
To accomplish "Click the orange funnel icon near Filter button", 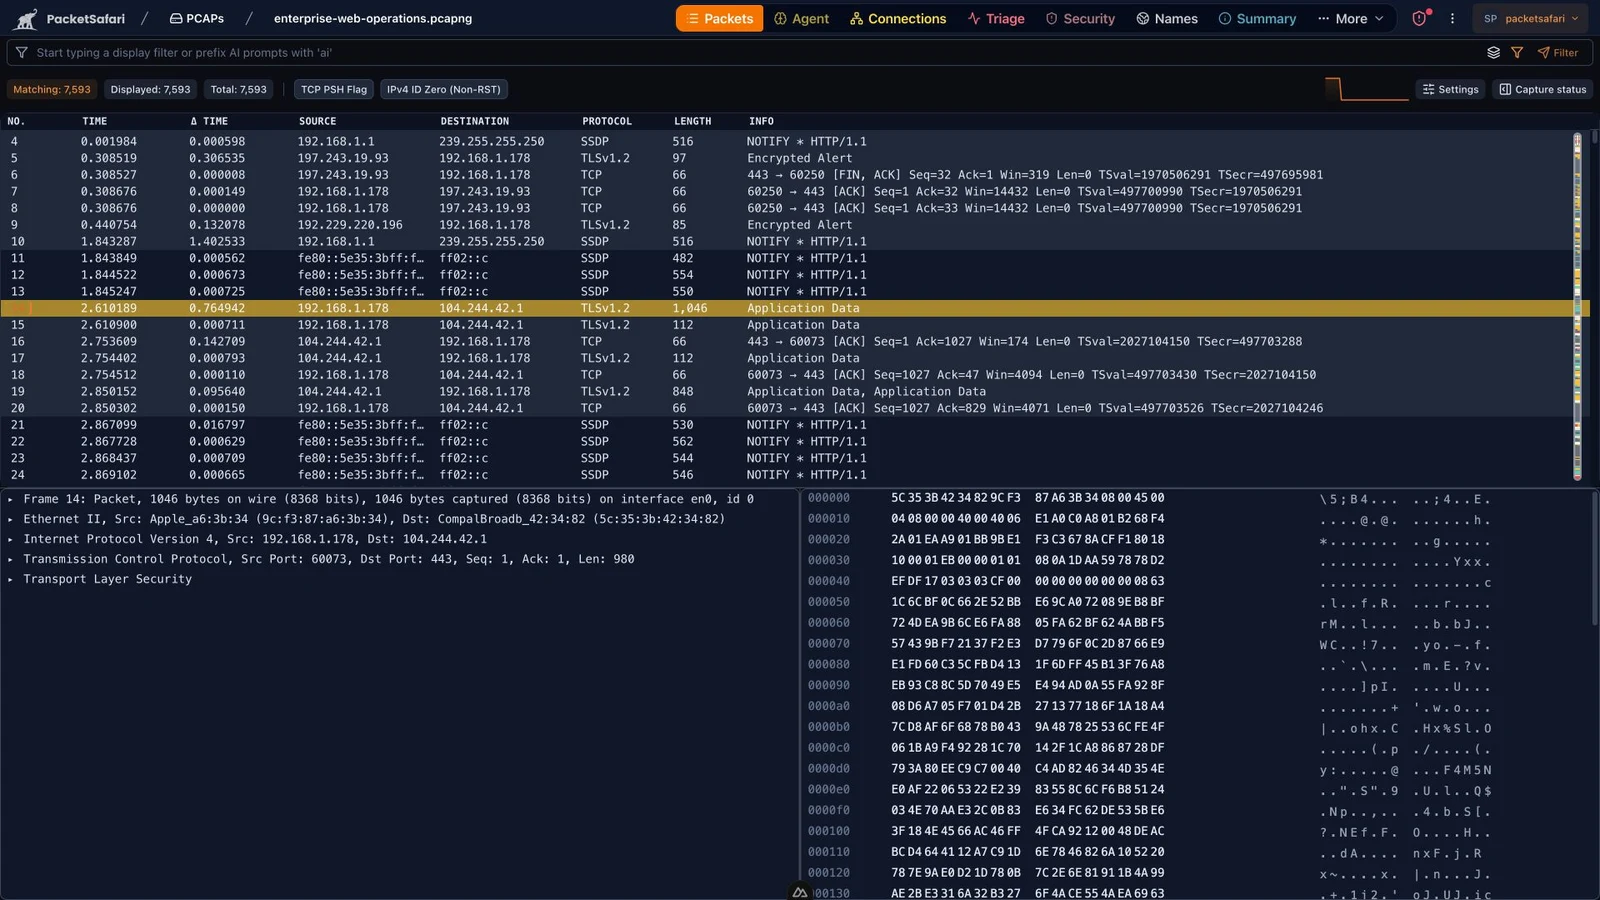I will (1517, 52).
